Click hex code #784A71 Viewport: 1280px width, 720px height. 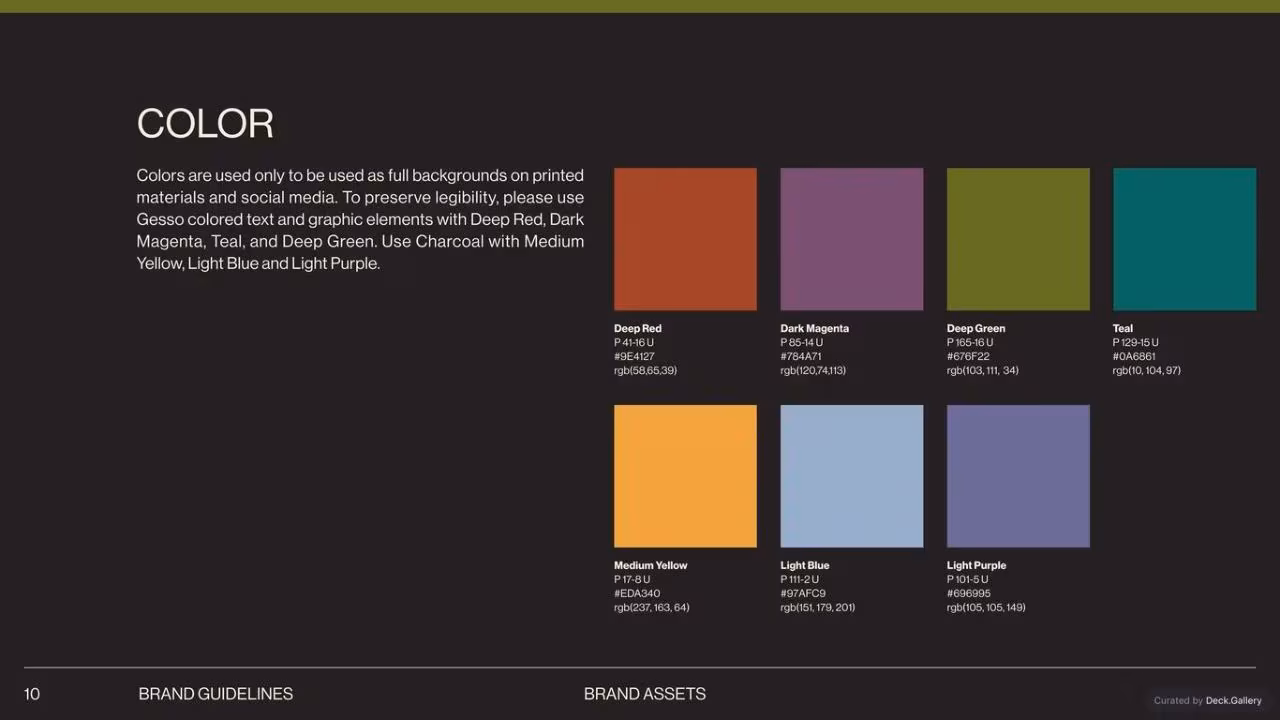[x=801, y=356]
